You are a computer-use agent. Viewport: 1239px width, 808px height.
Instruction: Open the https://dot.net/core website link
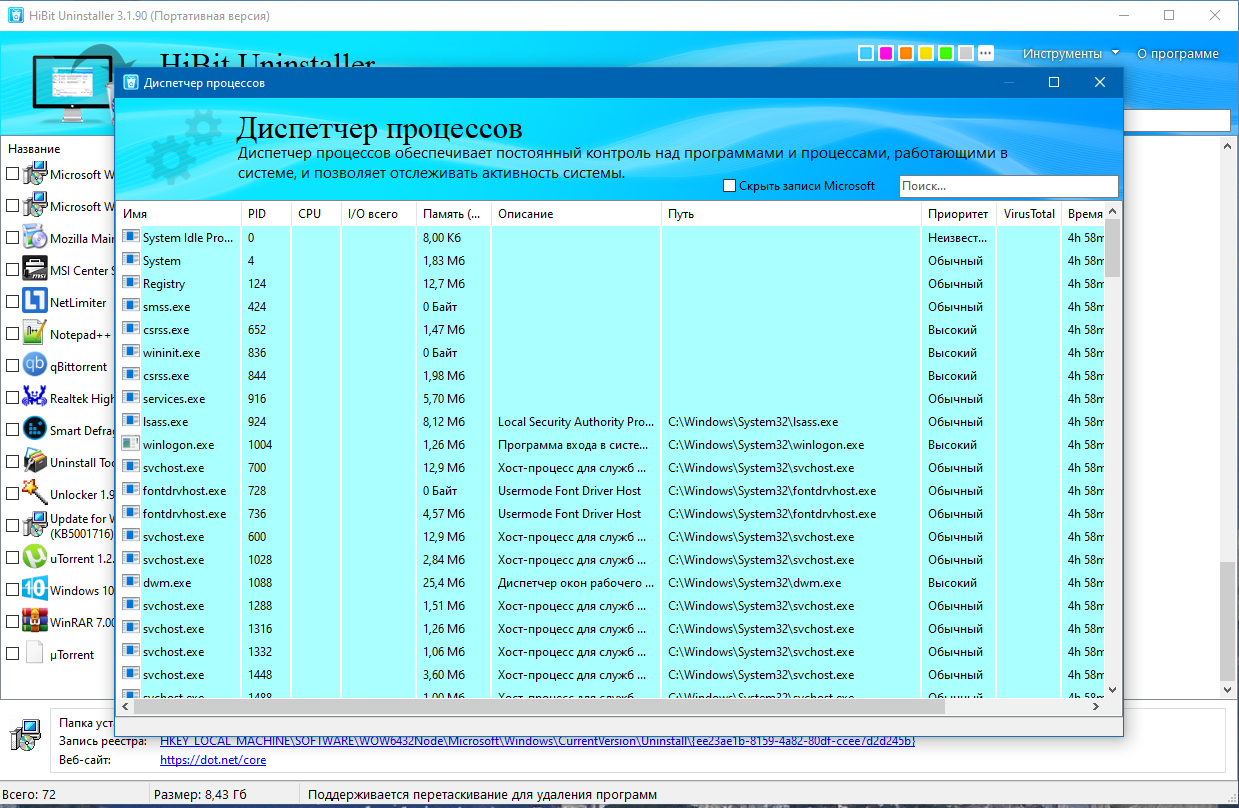(213, 760)
